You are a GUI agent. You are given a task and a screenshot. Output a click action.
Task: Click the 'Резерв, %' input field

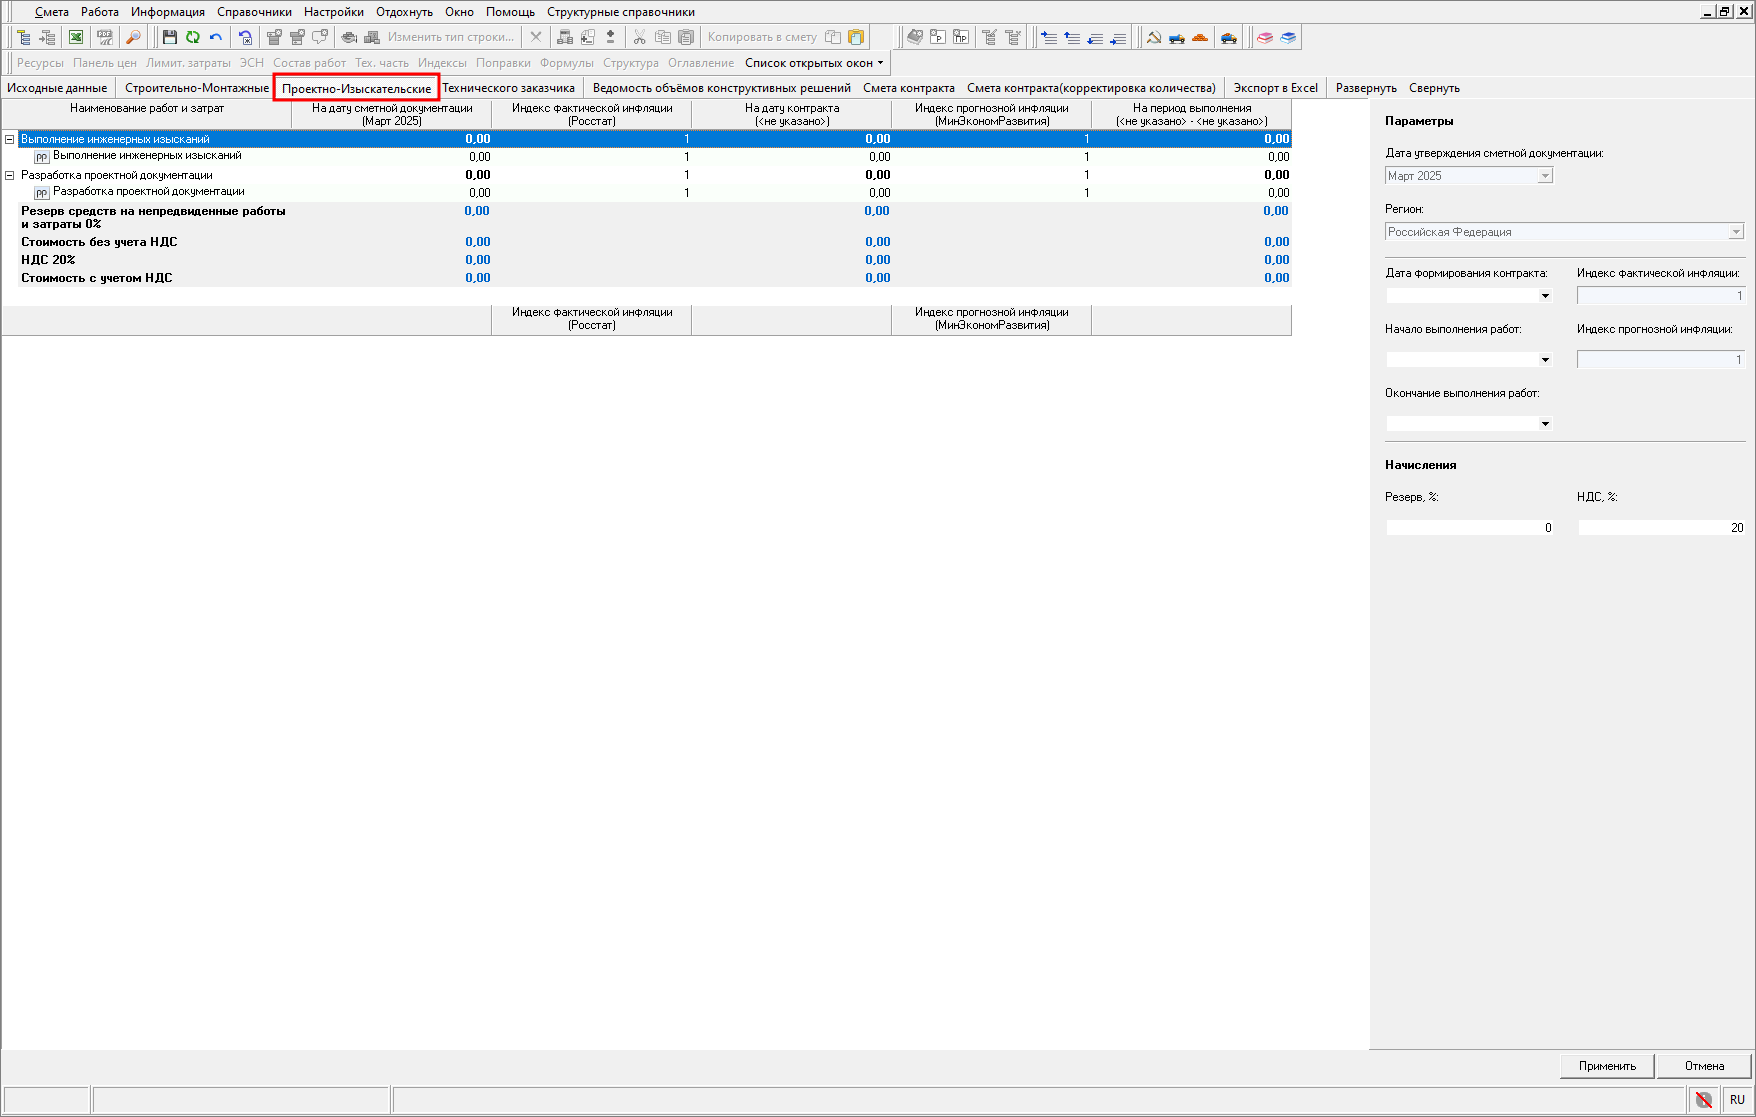[1469, 528]
